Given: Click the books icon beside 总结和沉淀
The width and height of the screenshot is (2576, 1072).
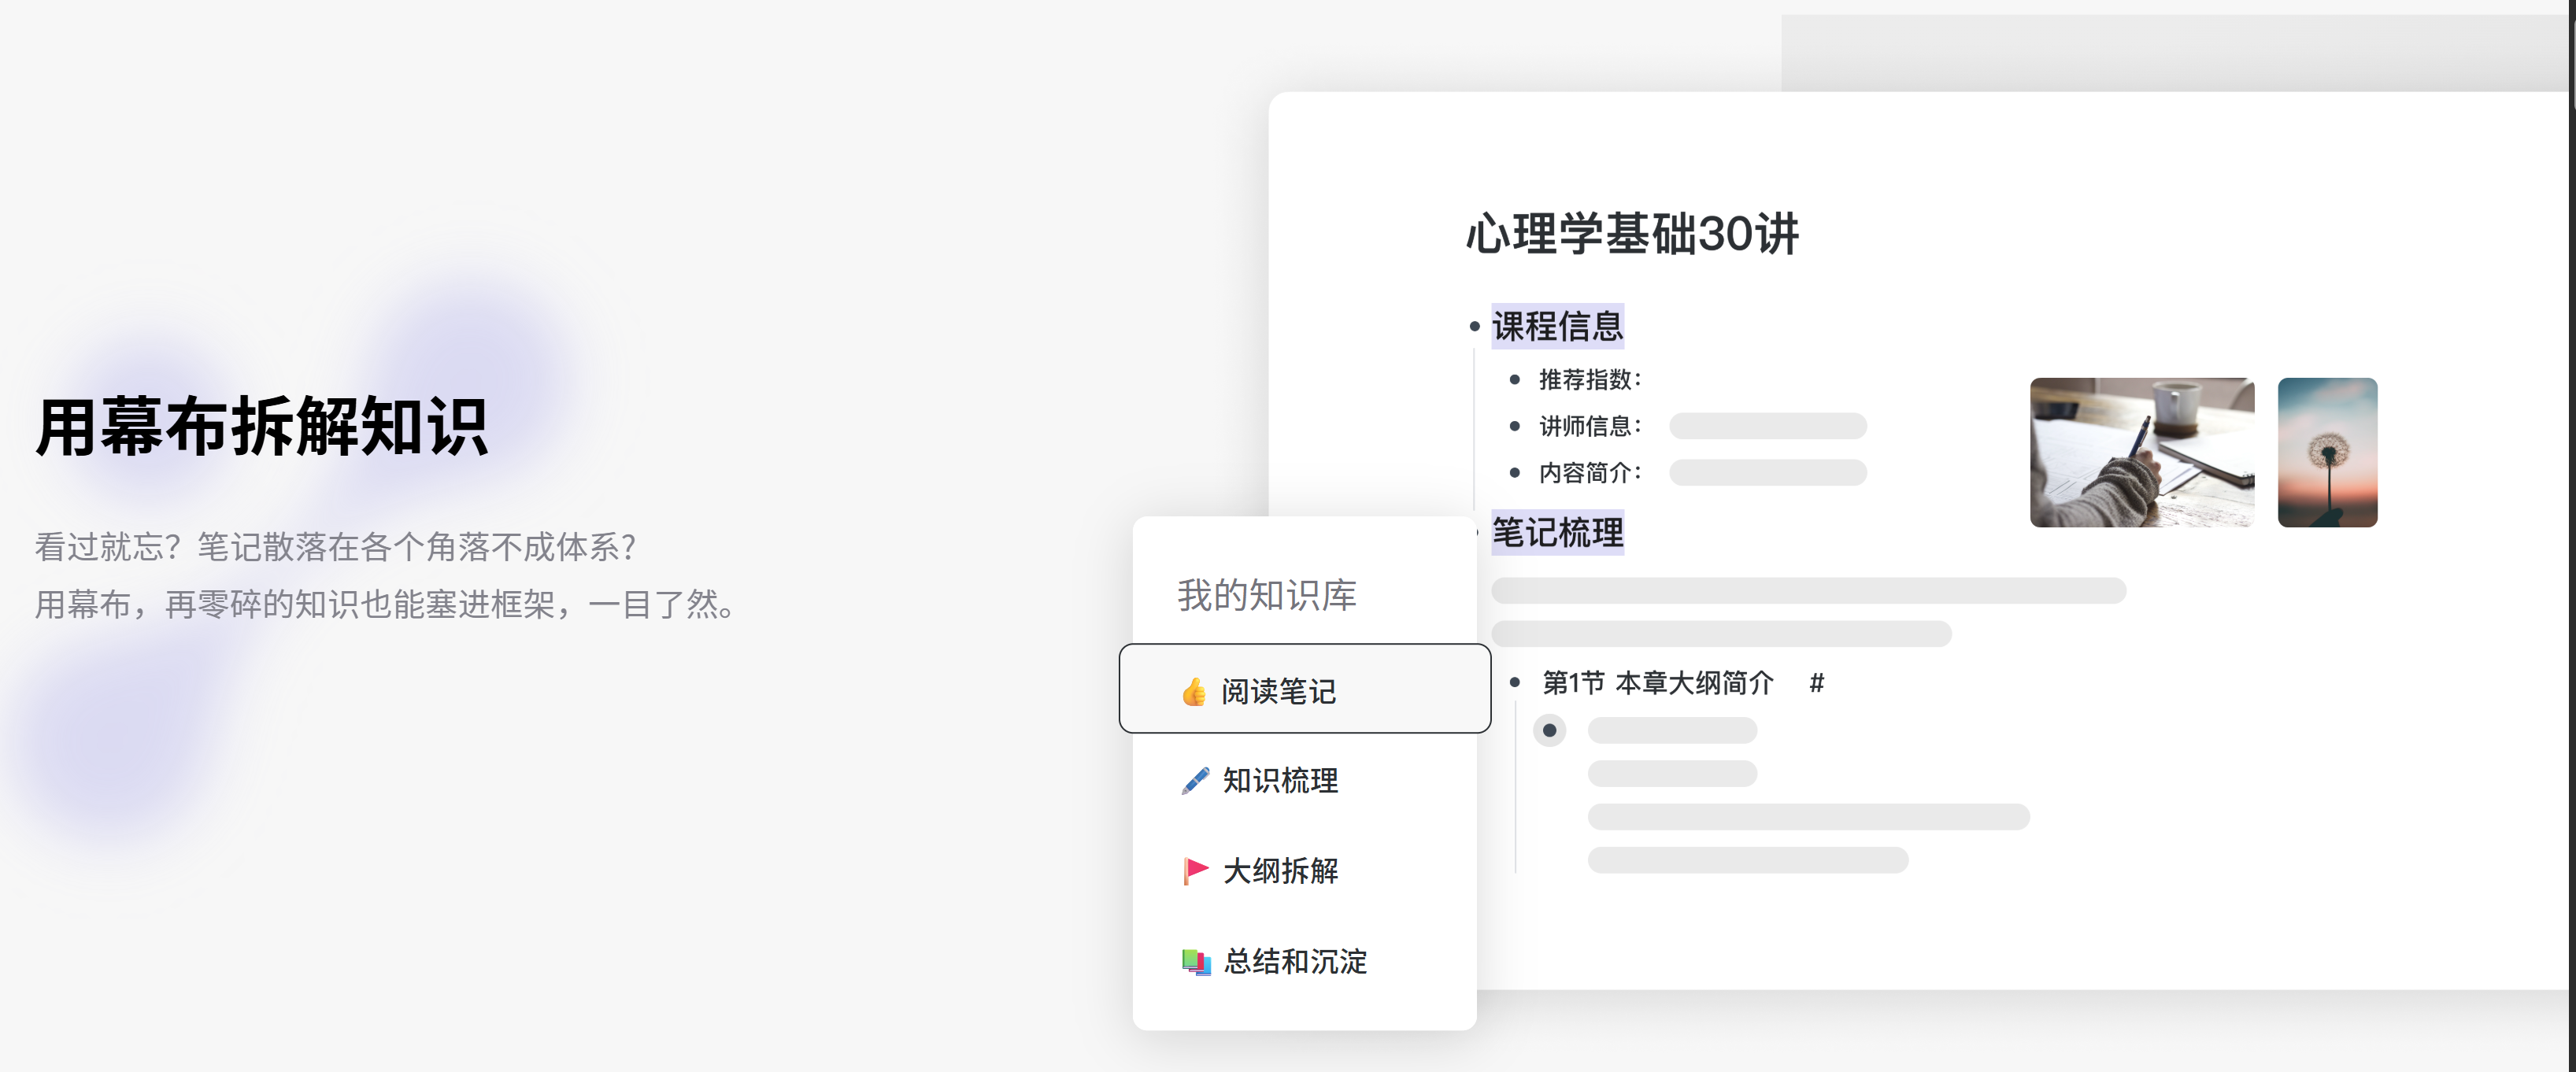Looking at the screenshot, I should click(1195, 961).
